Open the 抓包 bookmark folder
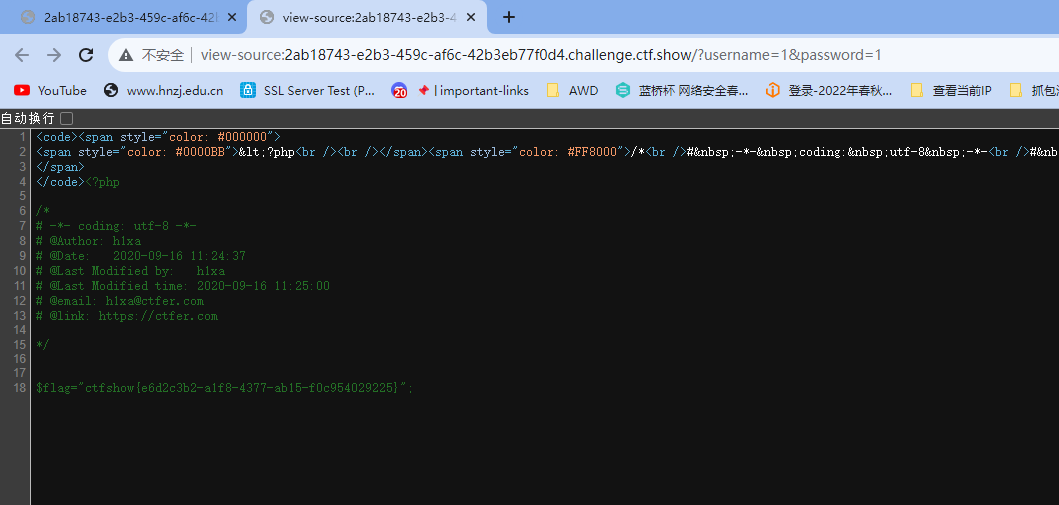The width and height of the screenshot is (1059, 505). (x=1033, y=90)
